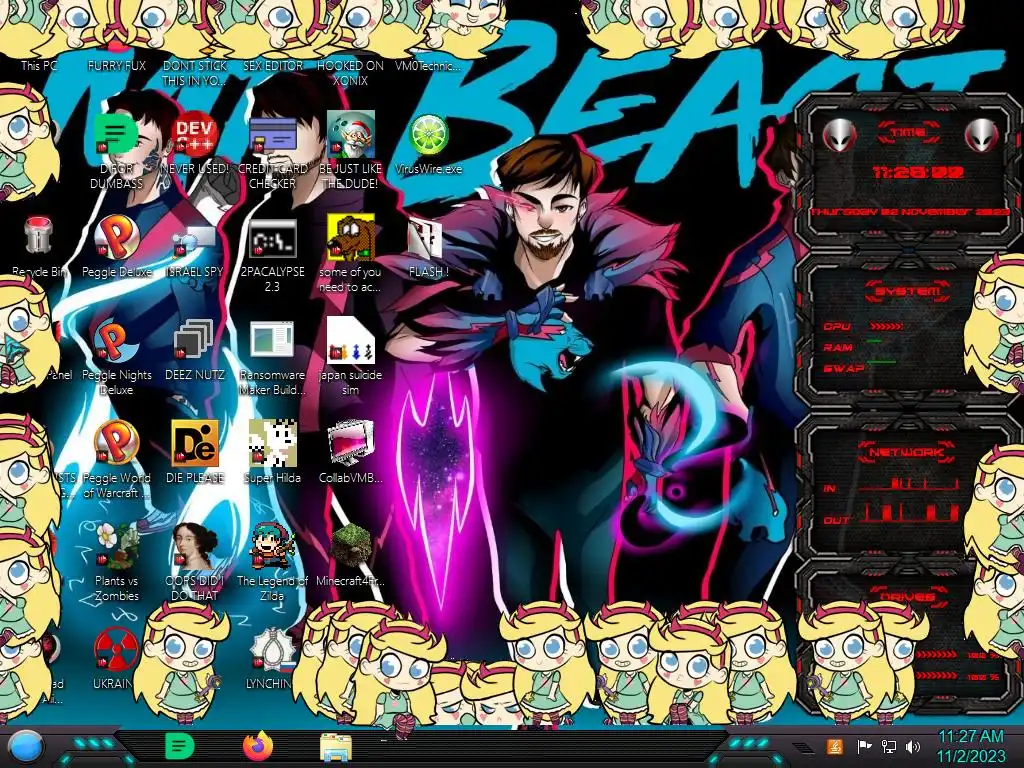The width and height of the screenshot is (1024, 768).
Task: Click the right alien head on the Time widget
Action: point(982,135)
